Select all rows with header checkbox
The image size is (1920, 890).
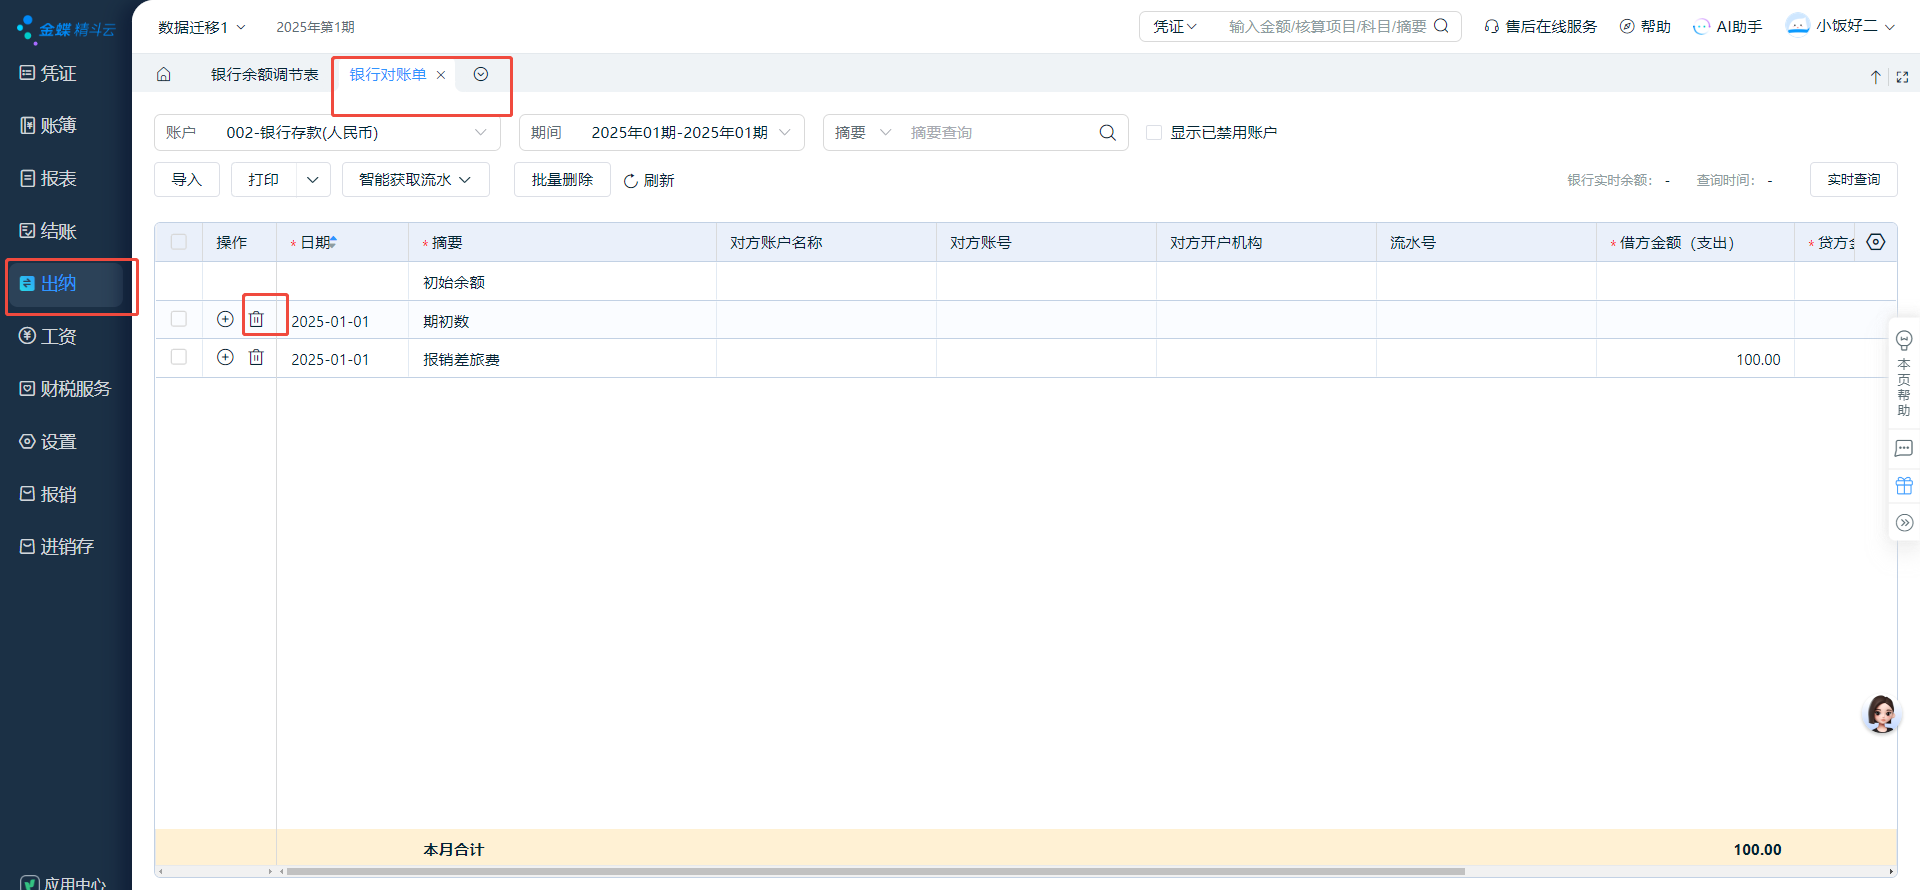coord(179,242)
